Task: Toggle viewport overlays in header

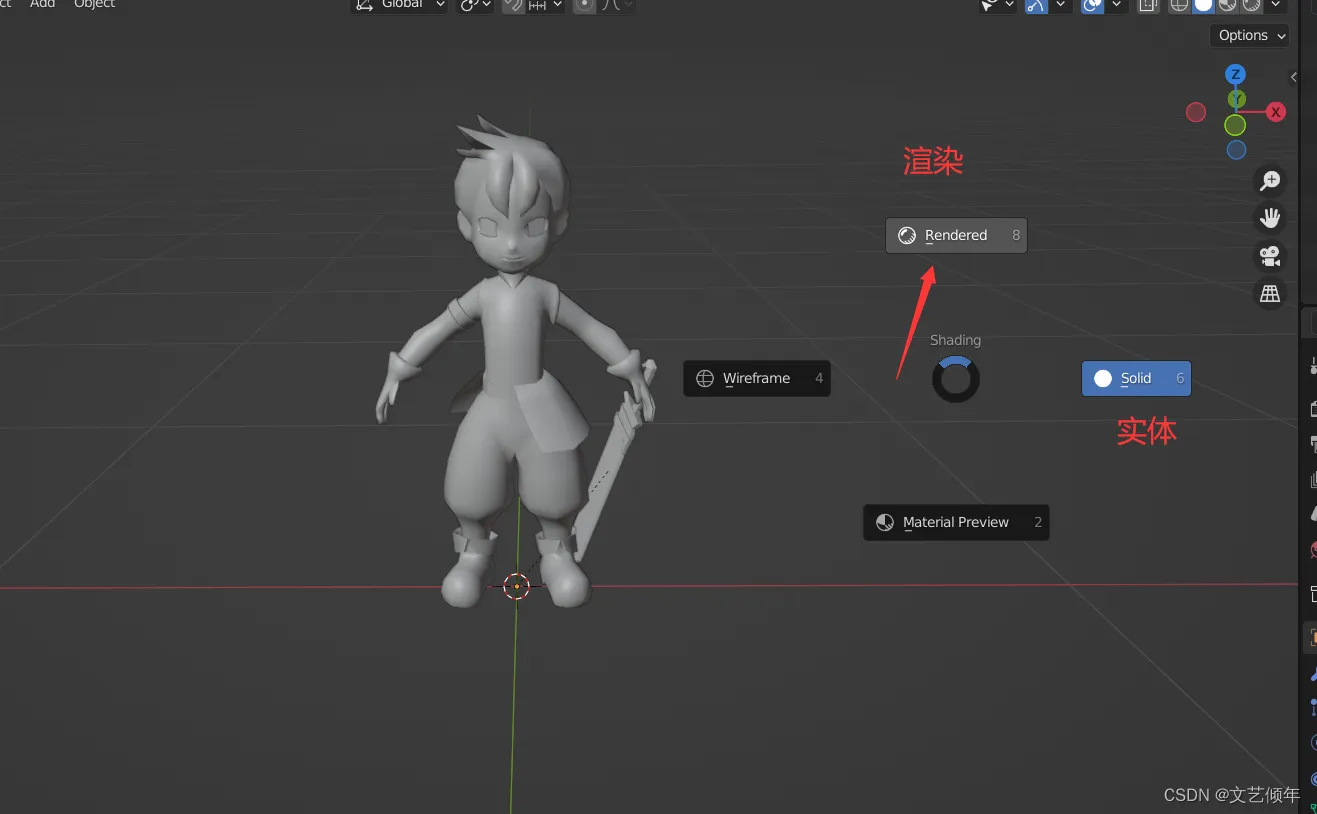Action: click(1092, 5)
